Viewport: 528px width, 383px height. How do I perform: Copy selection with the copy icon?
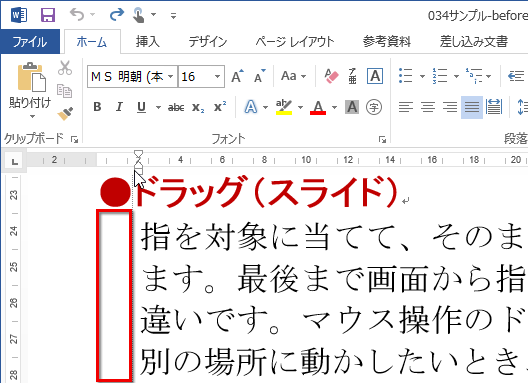click(x=65, y=91)
